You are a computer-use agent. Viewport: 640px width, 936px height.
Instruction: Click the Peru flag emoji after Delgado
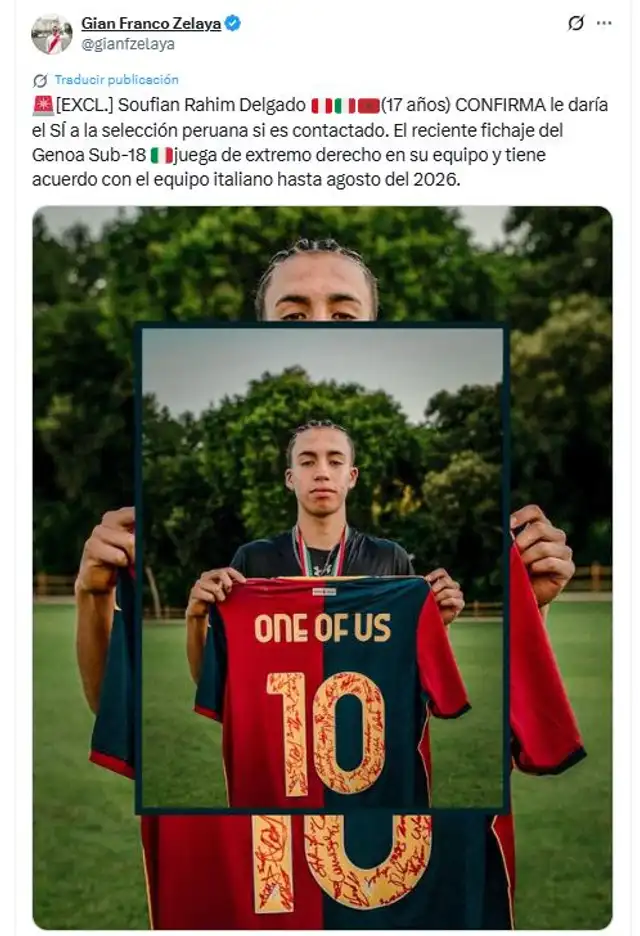pos(321,106)
